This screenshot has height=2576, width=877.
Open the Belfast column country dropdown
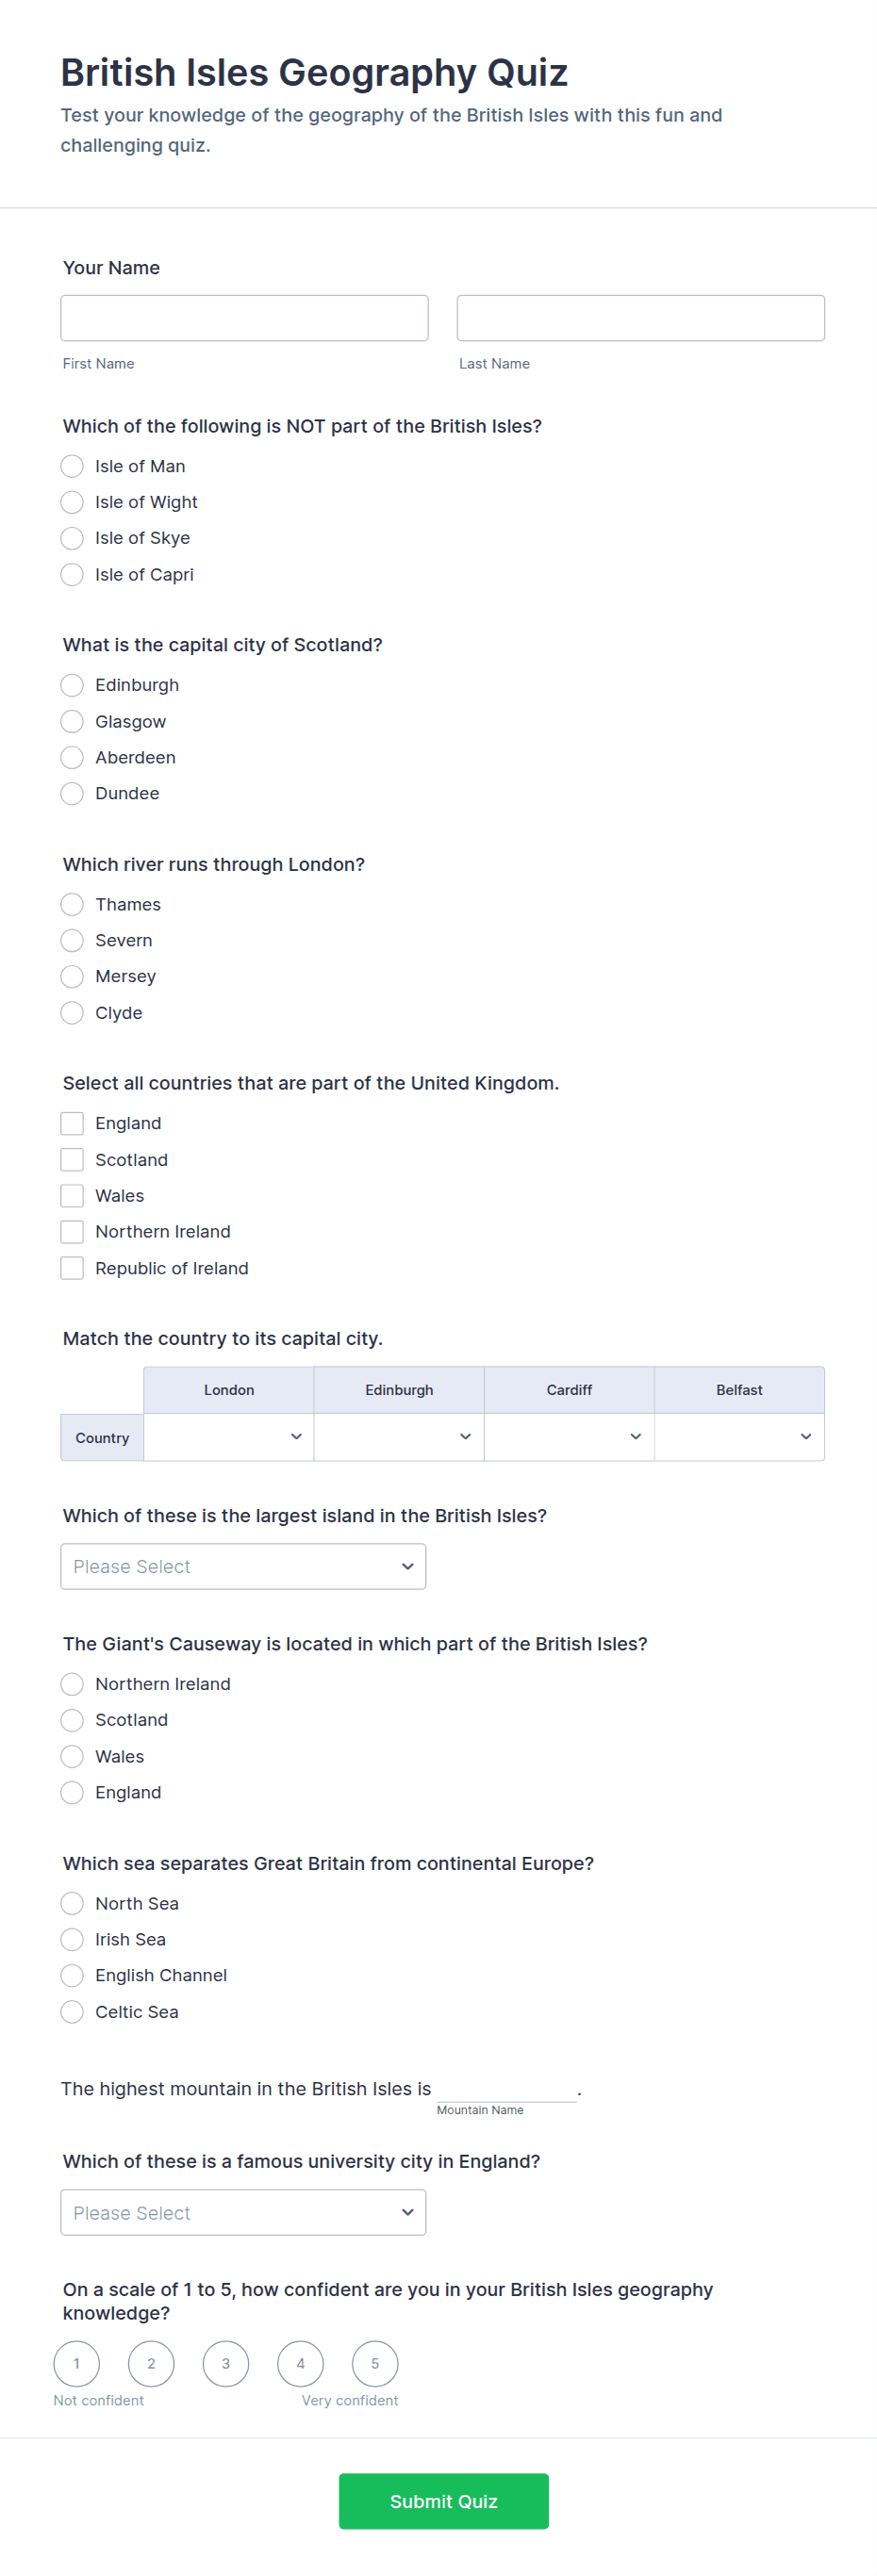[x=739, y=1437]
